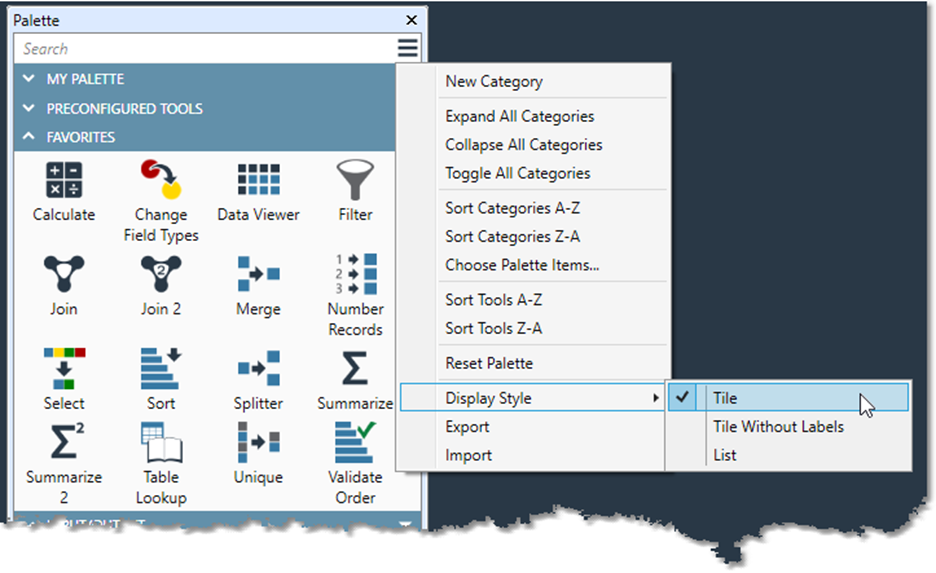Screen dimensions: 936x573
Task: Select the Validate Order tool
Action: point(355,445)
